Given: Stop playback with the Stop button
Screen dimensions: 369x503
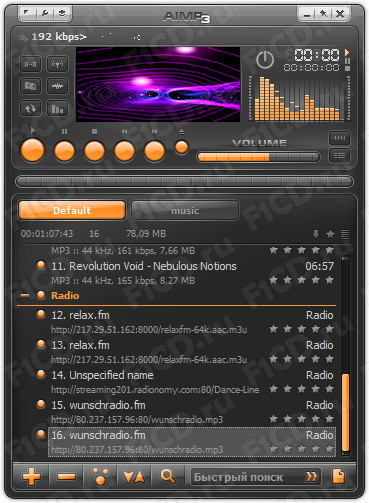Looking at the screenshot, I should coord(94,151).
